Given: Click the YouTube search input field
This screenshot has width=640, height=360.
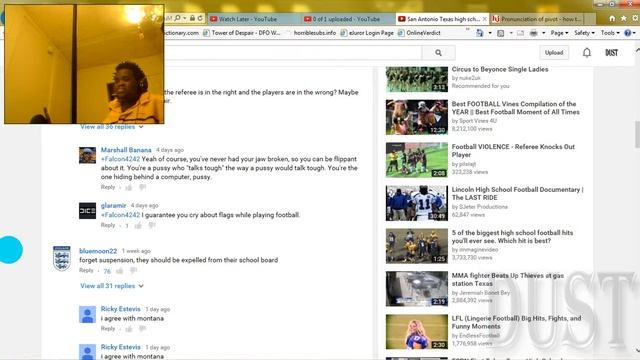Looking at the screenshot, I should click(293, 53).
